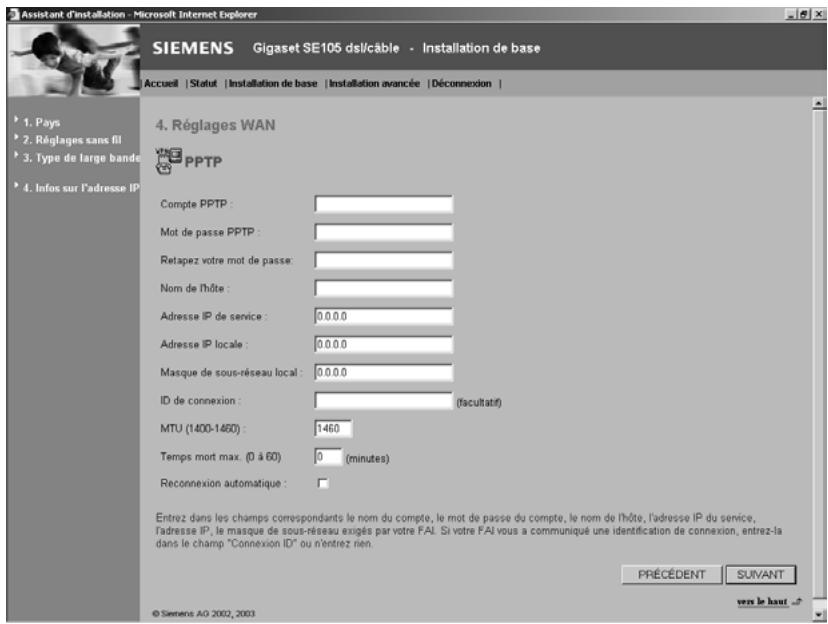This screenshot has height=624, width=828.
Task: Click the 4. Réglages WAN heading
Action: pyautogui.click(x=215, y=125)
